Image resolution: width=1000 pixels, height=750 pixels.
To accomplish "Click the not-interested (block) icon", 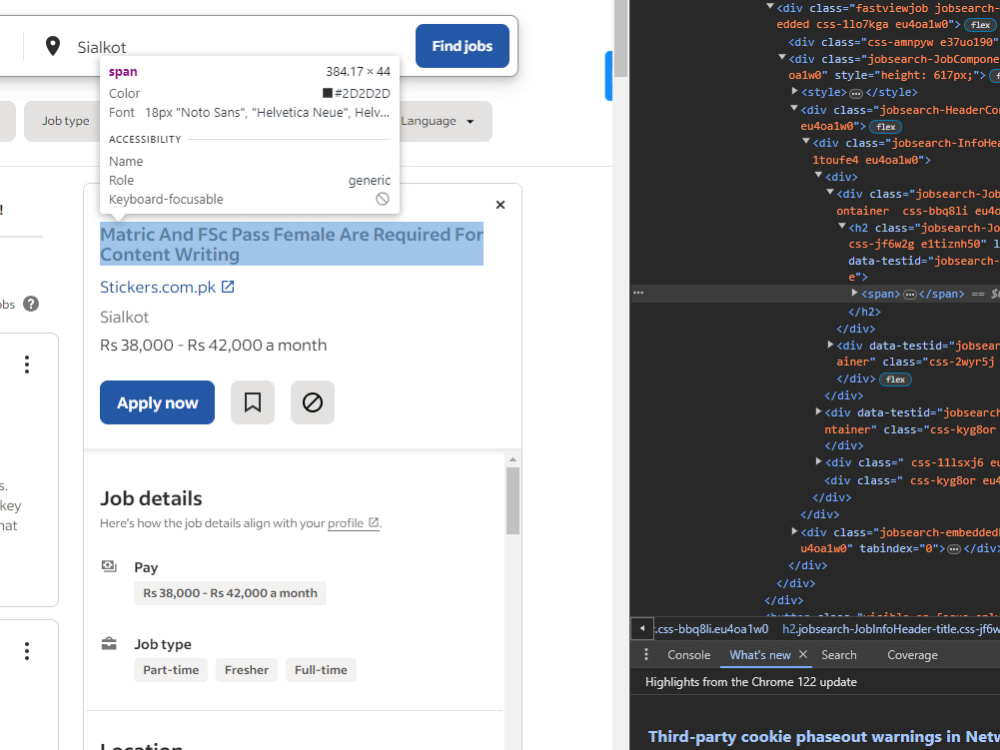I will tap(312, 402).
